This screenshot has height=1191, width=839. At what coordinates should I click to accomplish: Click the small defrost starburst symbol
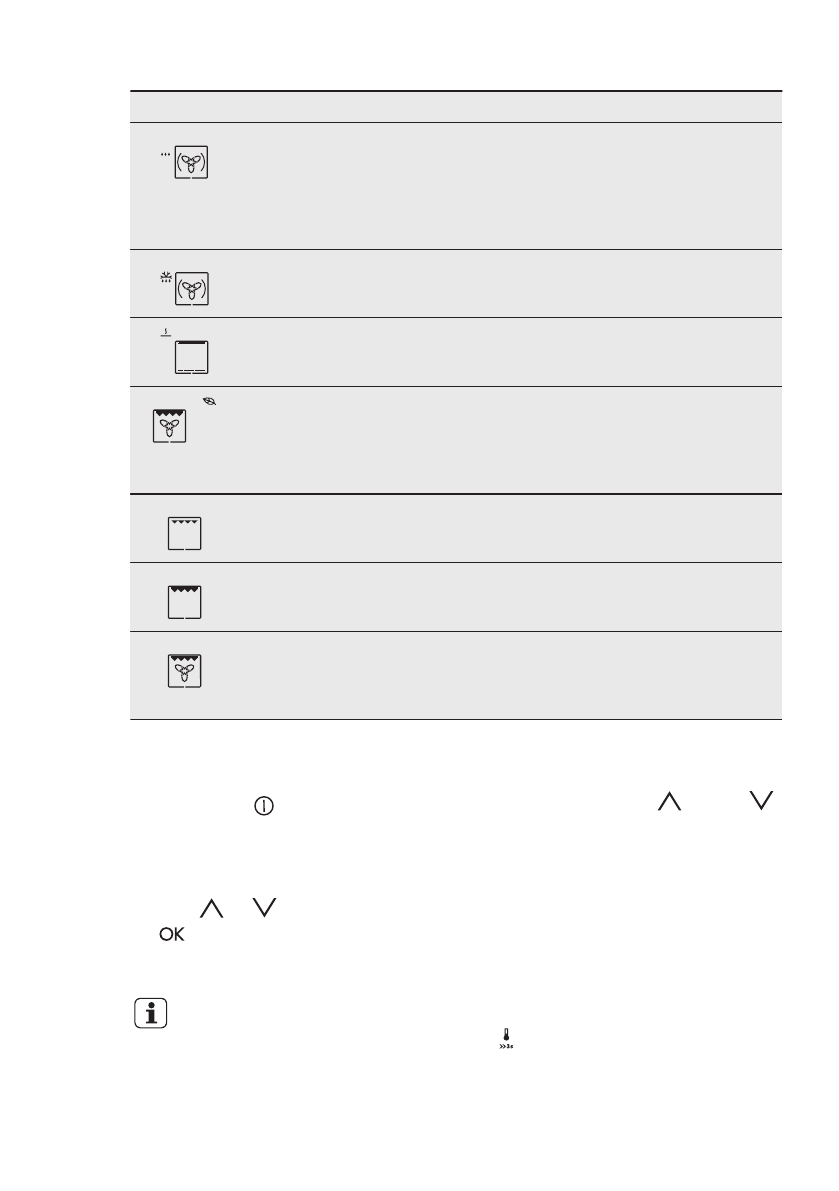click(x=166, y=277)
